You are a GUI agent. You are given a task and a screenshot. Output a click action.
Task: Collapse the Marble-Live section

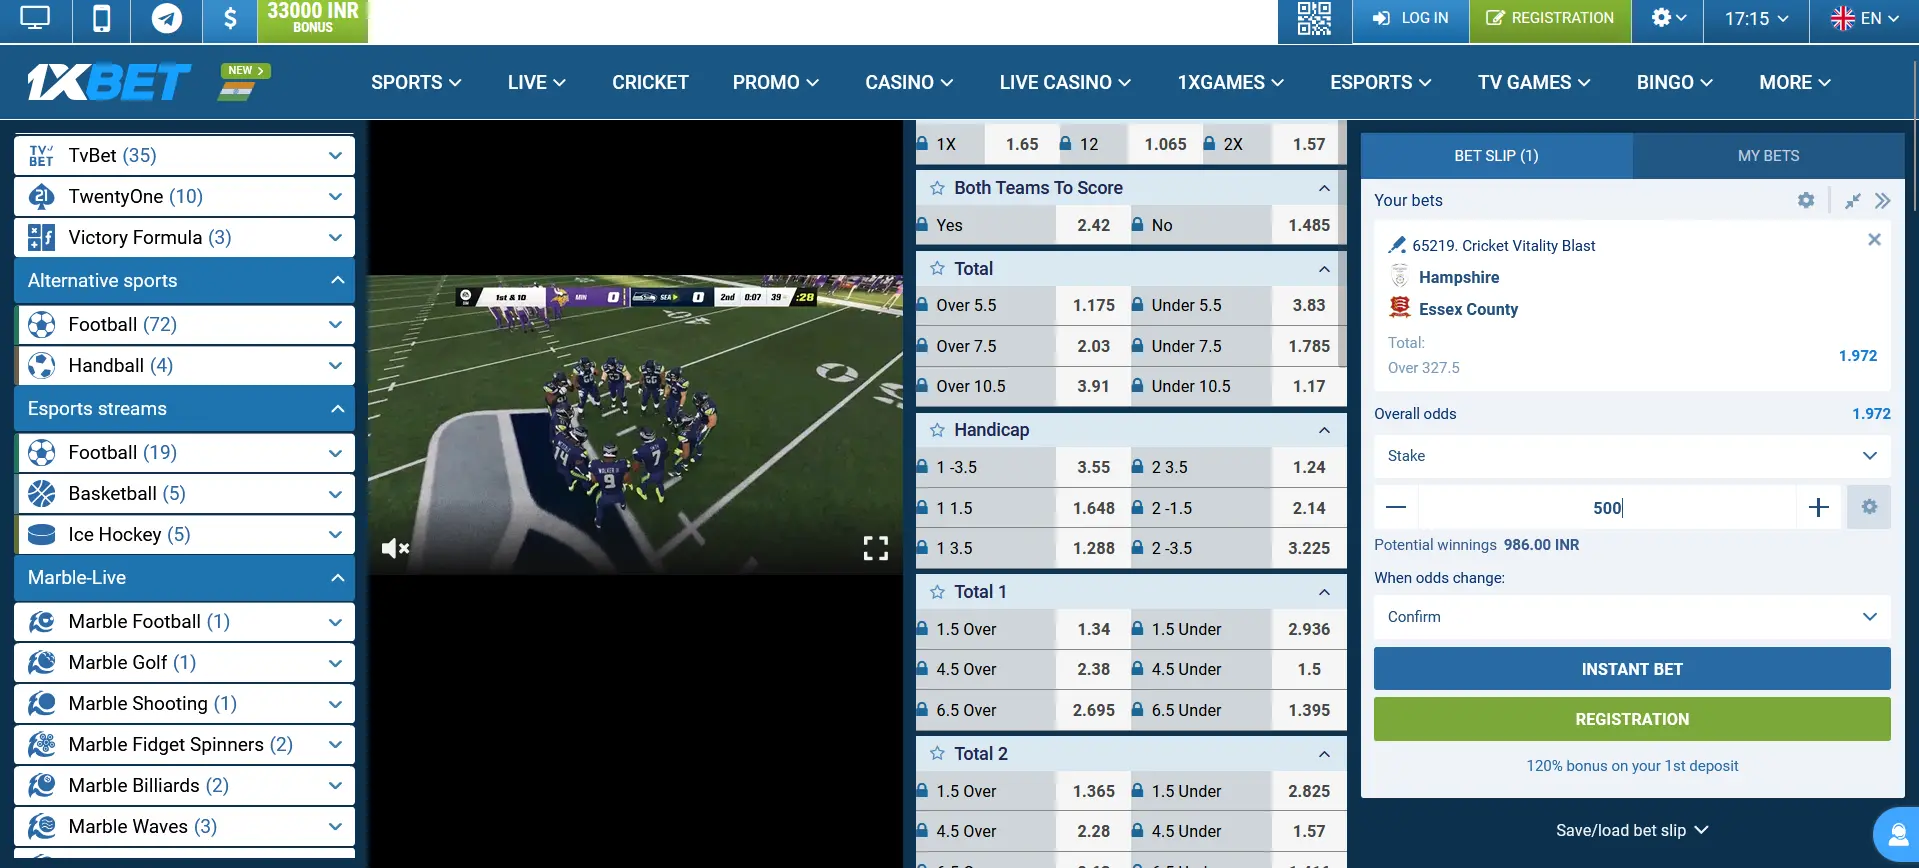pyautogui.click(x=337, y=577)
